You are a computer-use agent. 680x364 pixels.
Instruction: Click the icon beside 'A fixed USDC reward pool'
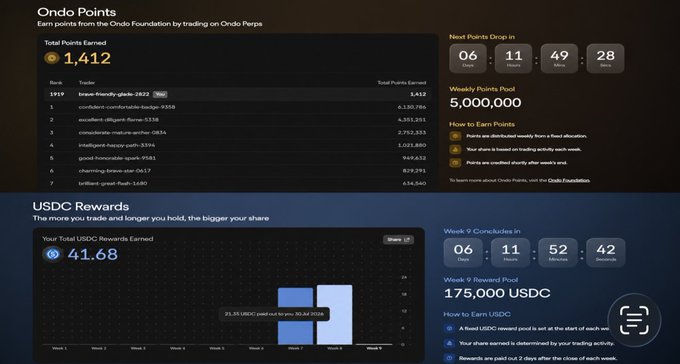449,328
